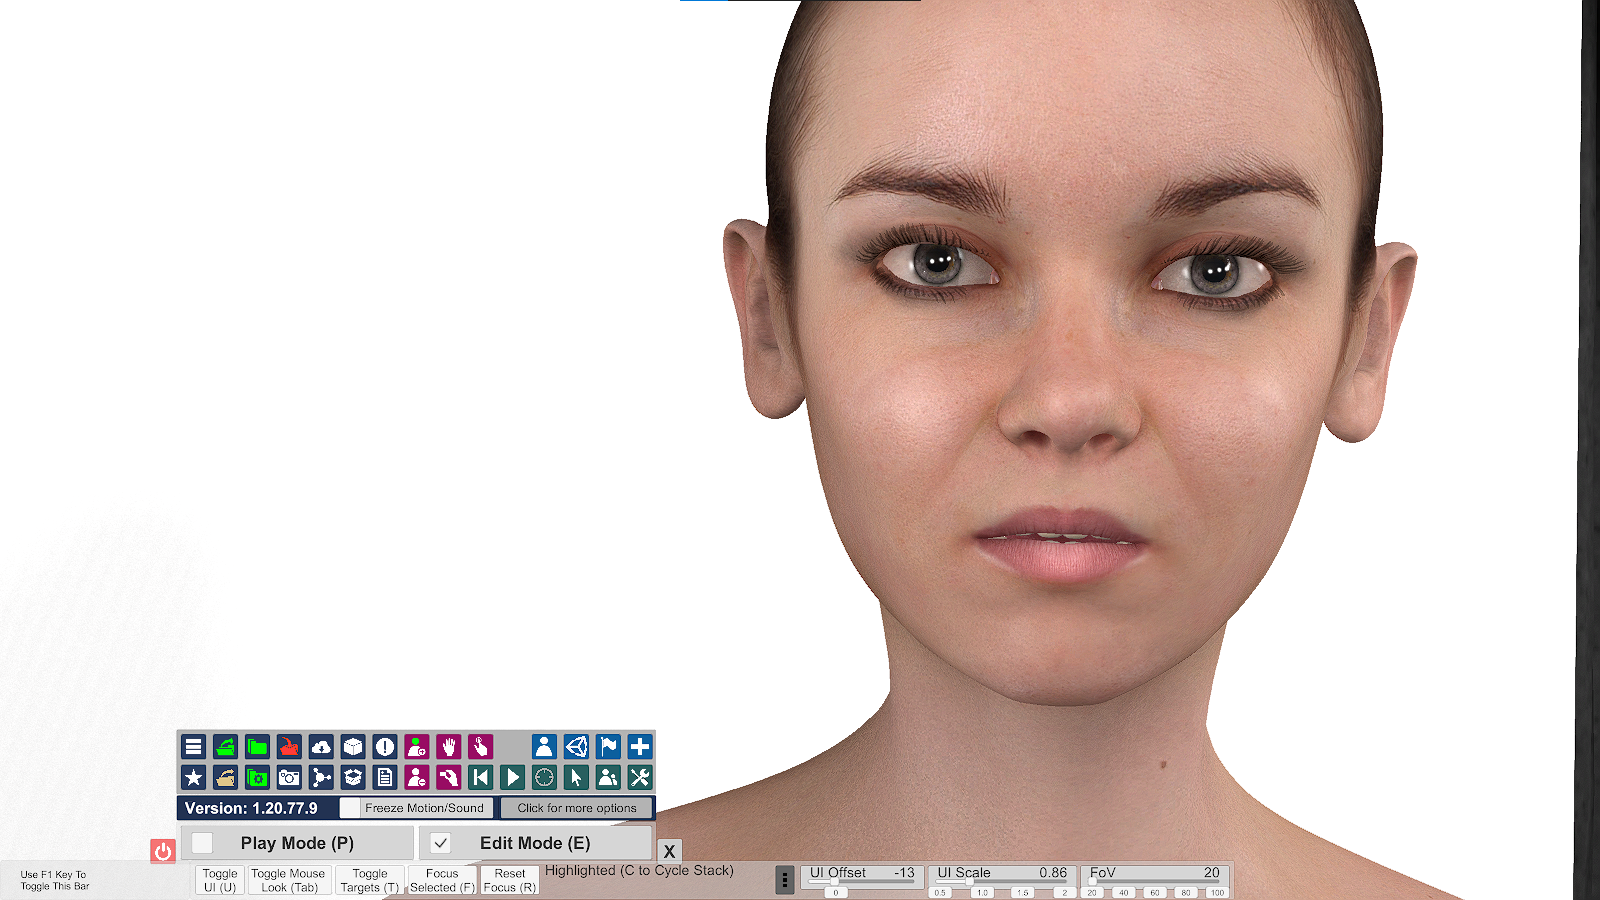
Task: Select the open hand icon
Action: click(449, 747)
